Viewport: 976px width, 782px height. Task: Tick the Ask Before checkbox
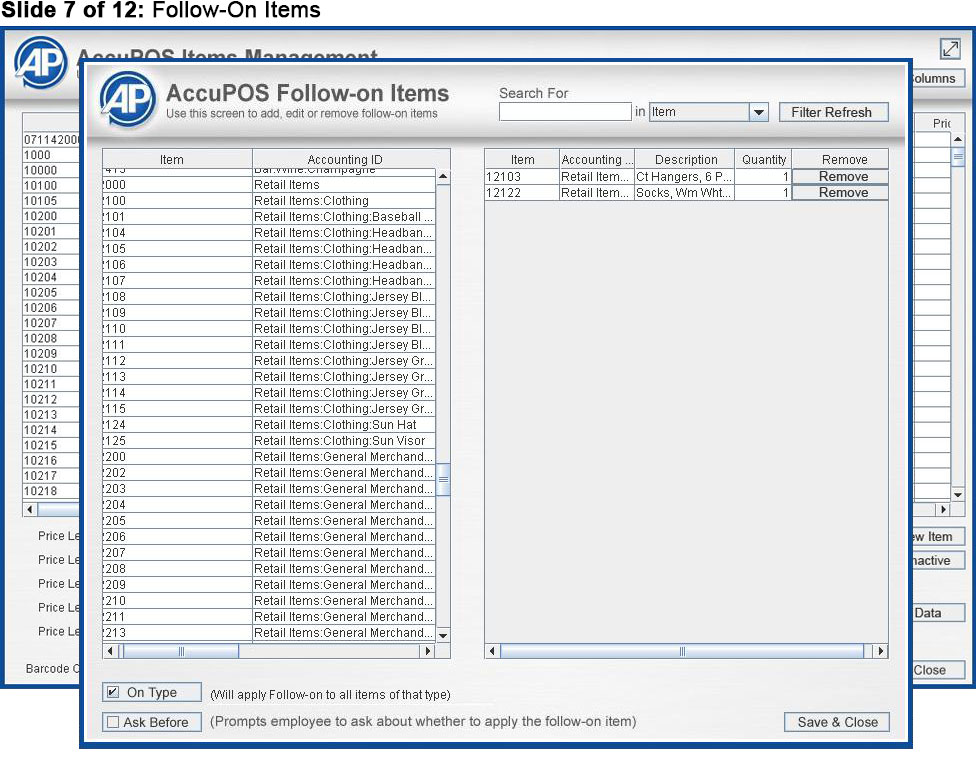[113, 722]
